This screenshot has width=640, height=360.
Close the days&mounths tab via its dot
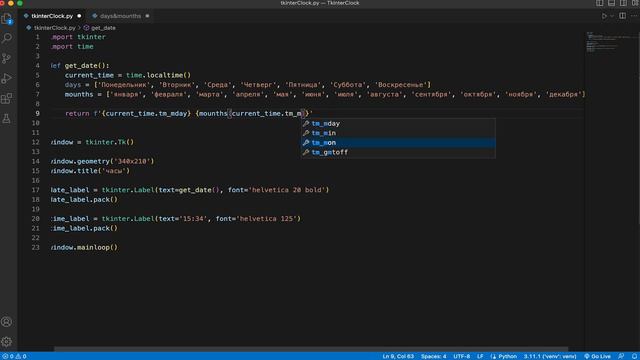tap(147, 16)
